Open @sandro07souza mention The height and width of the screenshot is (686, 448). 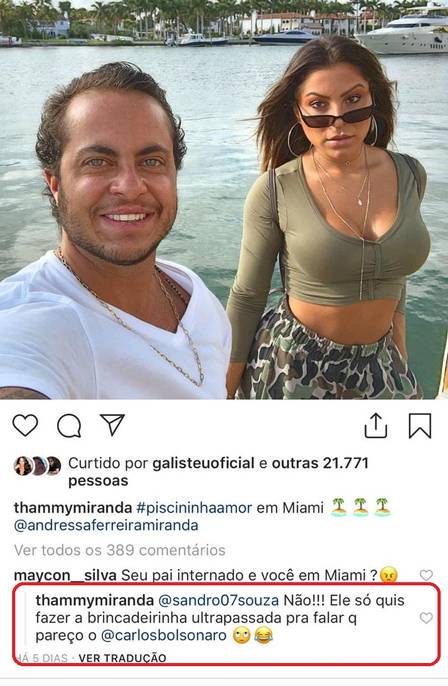(218, 600)
